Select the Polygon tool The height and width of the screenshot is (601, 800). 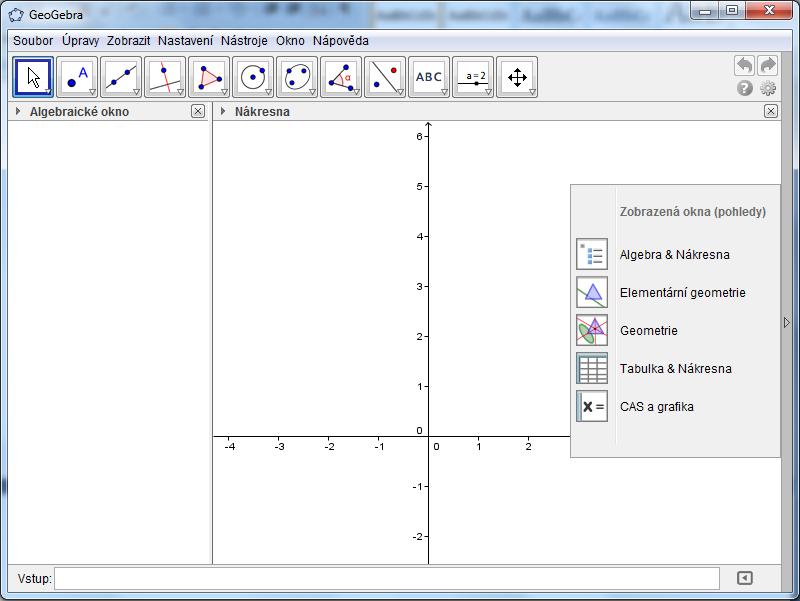[x=209, y=77]
